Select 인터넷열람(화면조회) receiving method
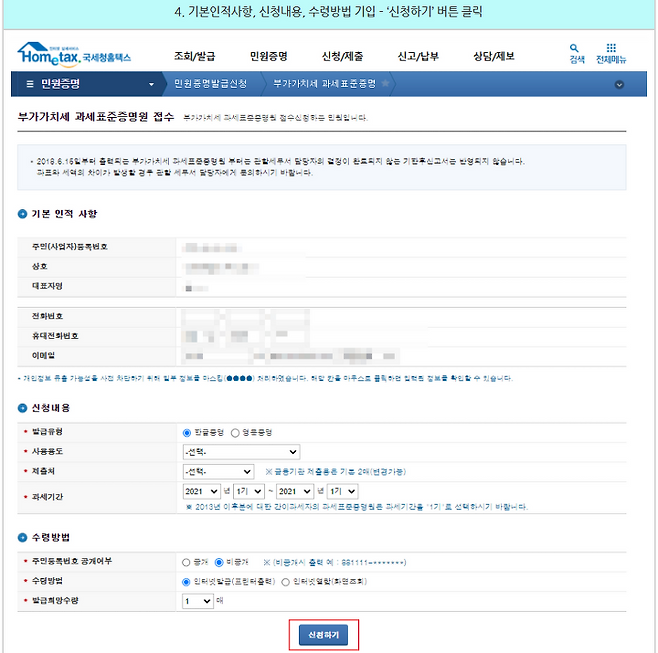 pyautogui.click(x=286, y=581)
